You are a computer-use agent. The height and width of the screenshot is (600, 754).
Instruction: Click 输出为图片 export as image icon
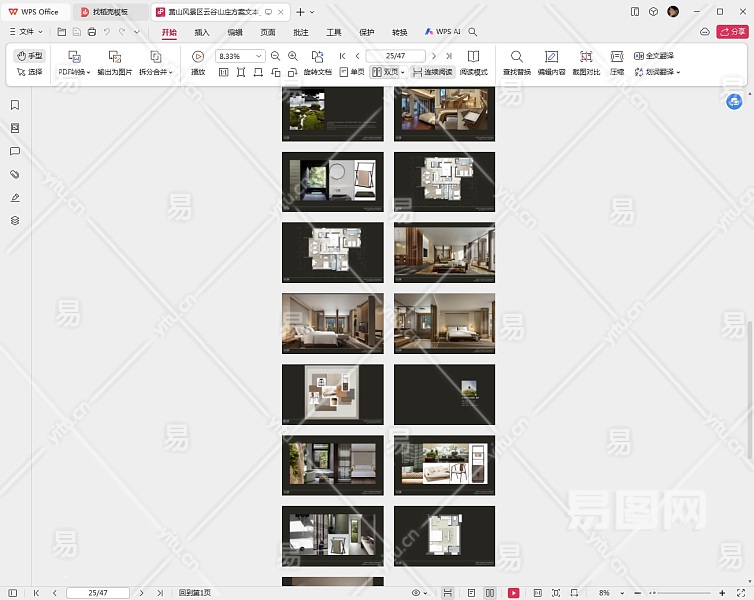(x=114, y=57)
